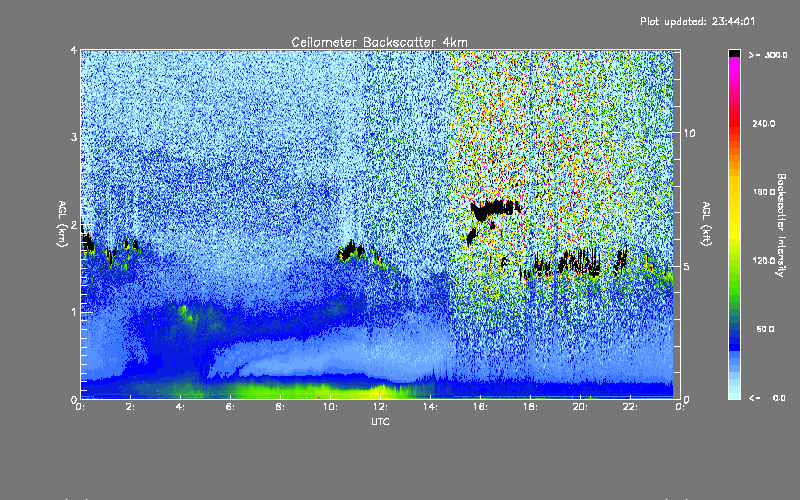Click the colorbar label '180.0'
The image size is (800, 500).
[763, 192]
